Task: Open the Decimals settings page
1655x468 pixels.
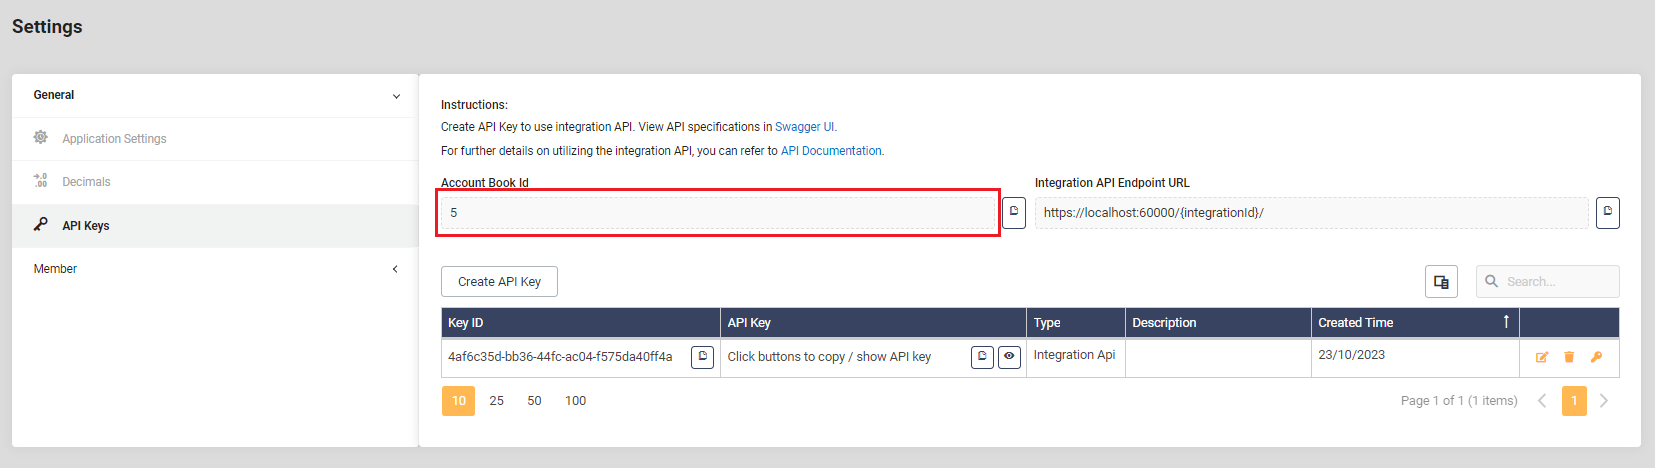Action: pos(86,182)
